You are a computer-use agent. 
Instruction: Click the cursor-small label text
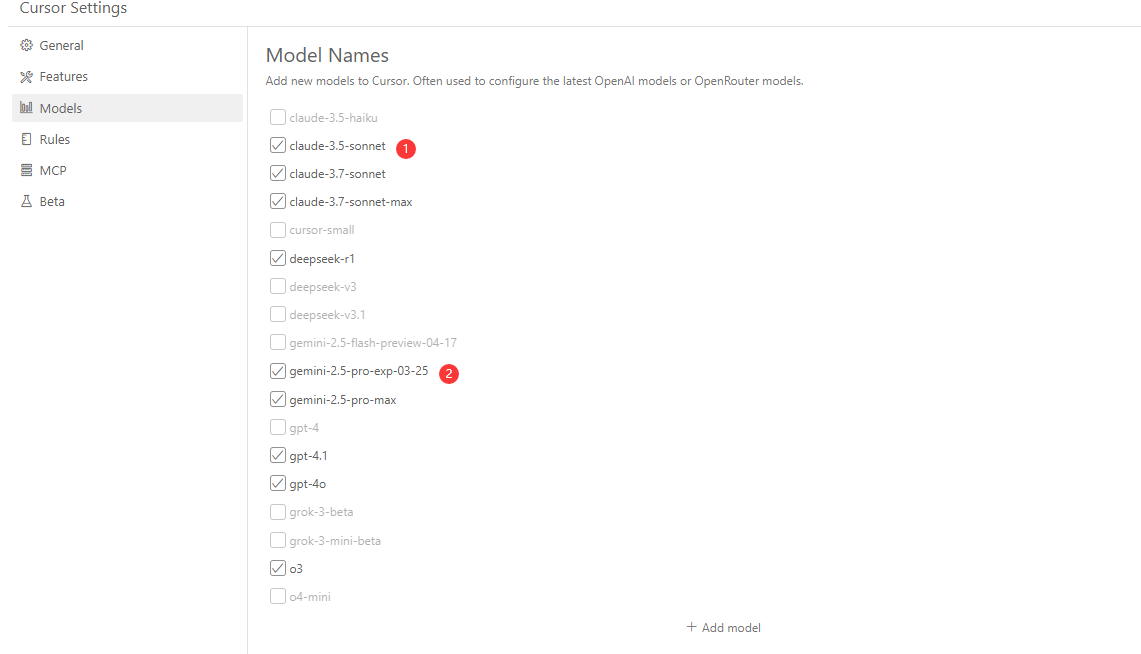point(322,230)
